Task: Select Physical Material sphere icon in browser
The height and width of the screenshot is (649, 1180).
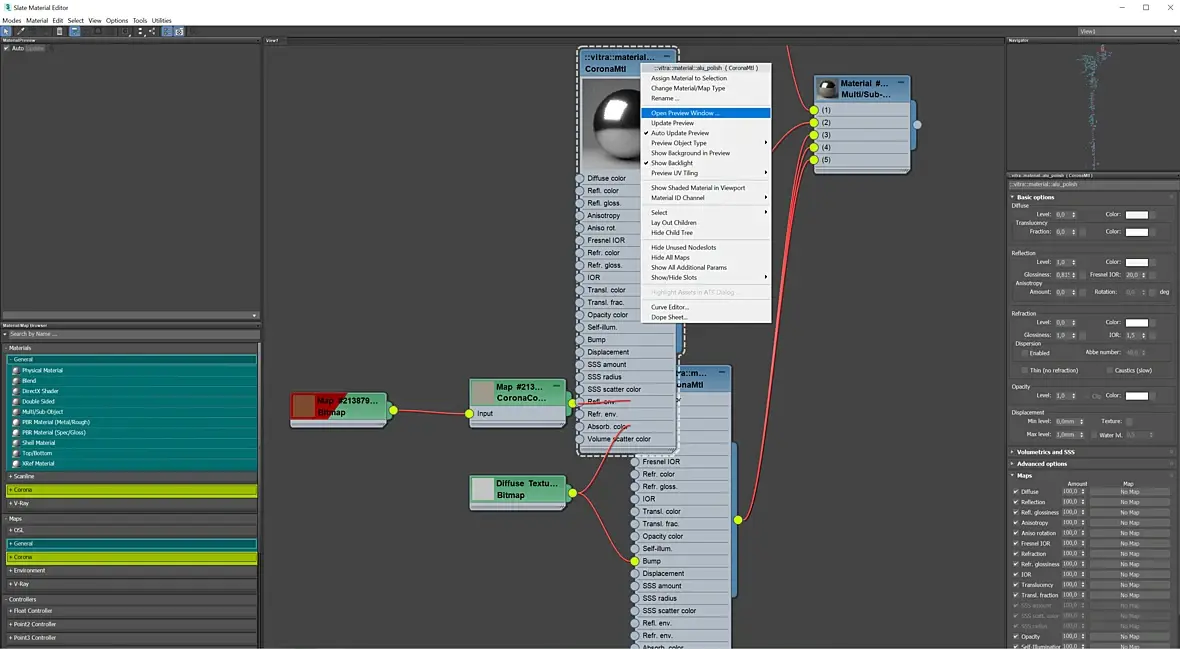Action: click(16, 370)
